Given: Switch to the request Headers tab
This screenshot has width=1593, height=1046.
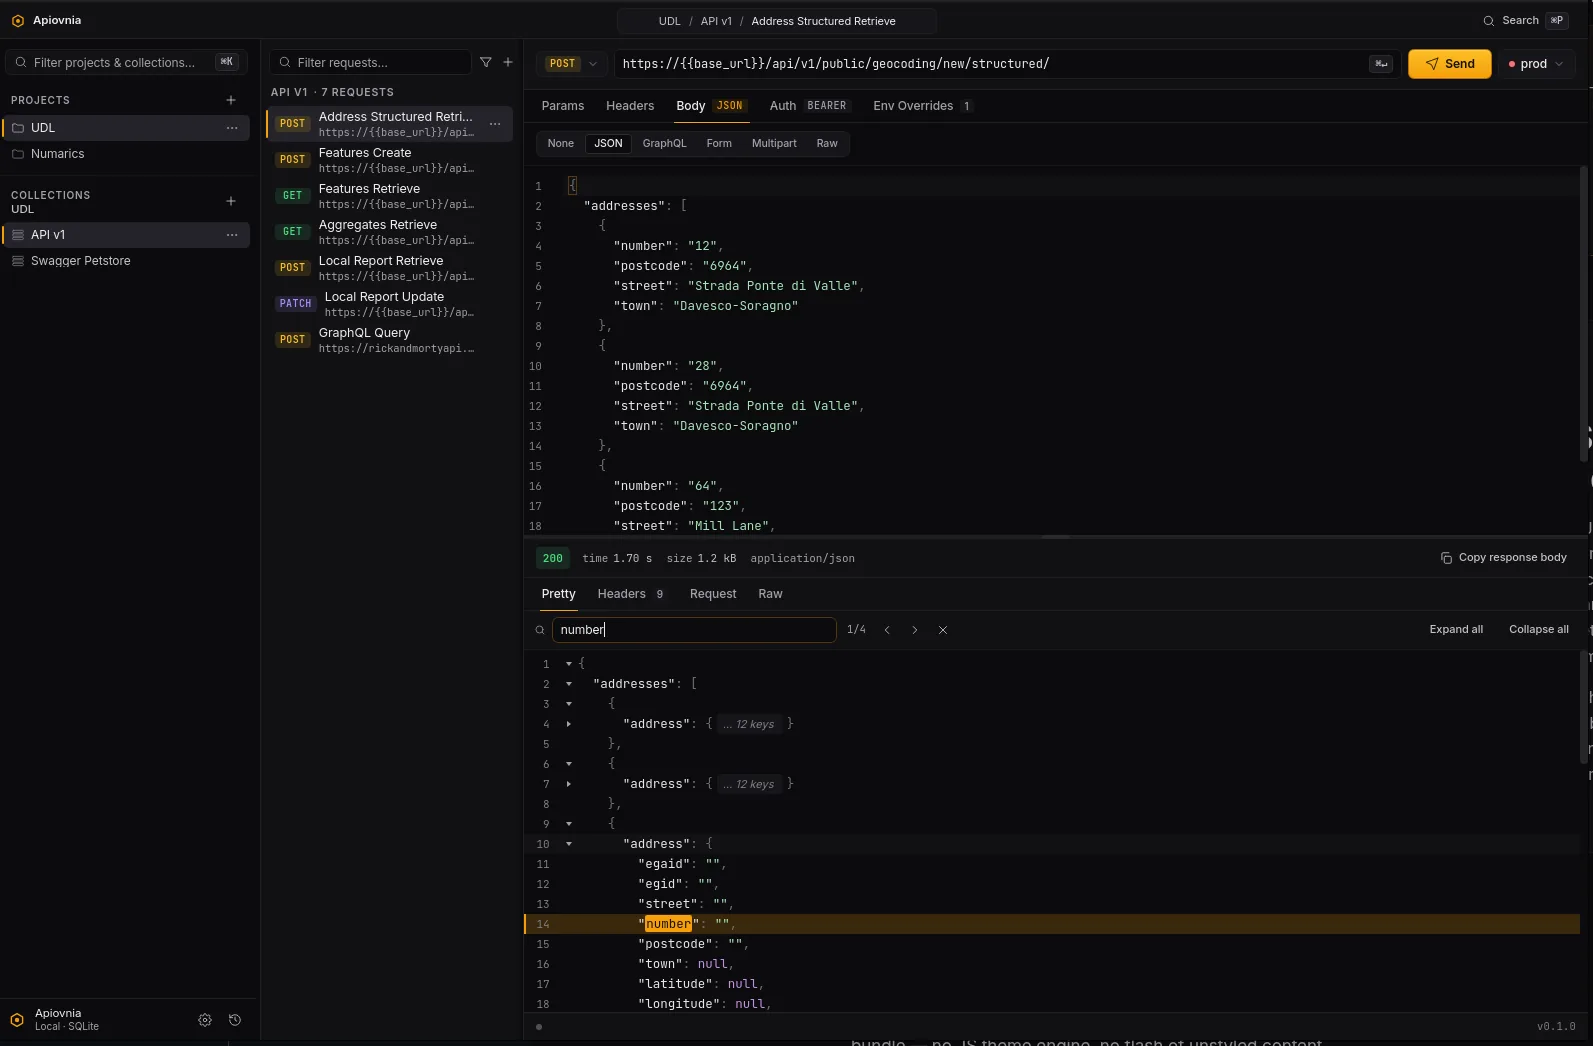Looking at the screenshot, I should pos(630,106).
